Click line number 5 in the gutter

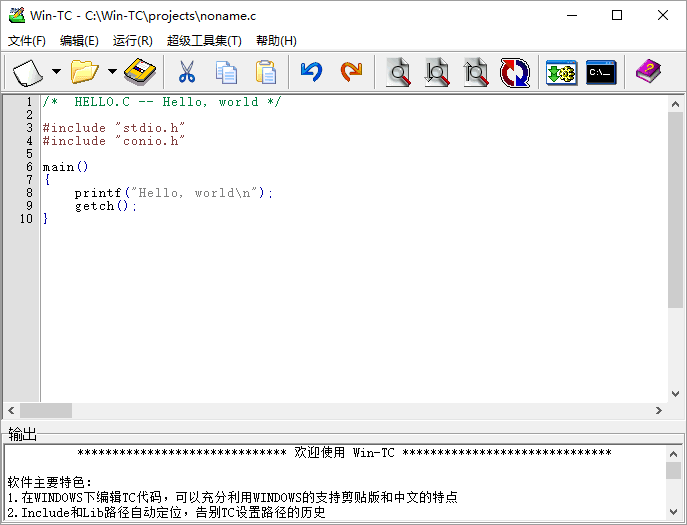click(x=29, y=154)
